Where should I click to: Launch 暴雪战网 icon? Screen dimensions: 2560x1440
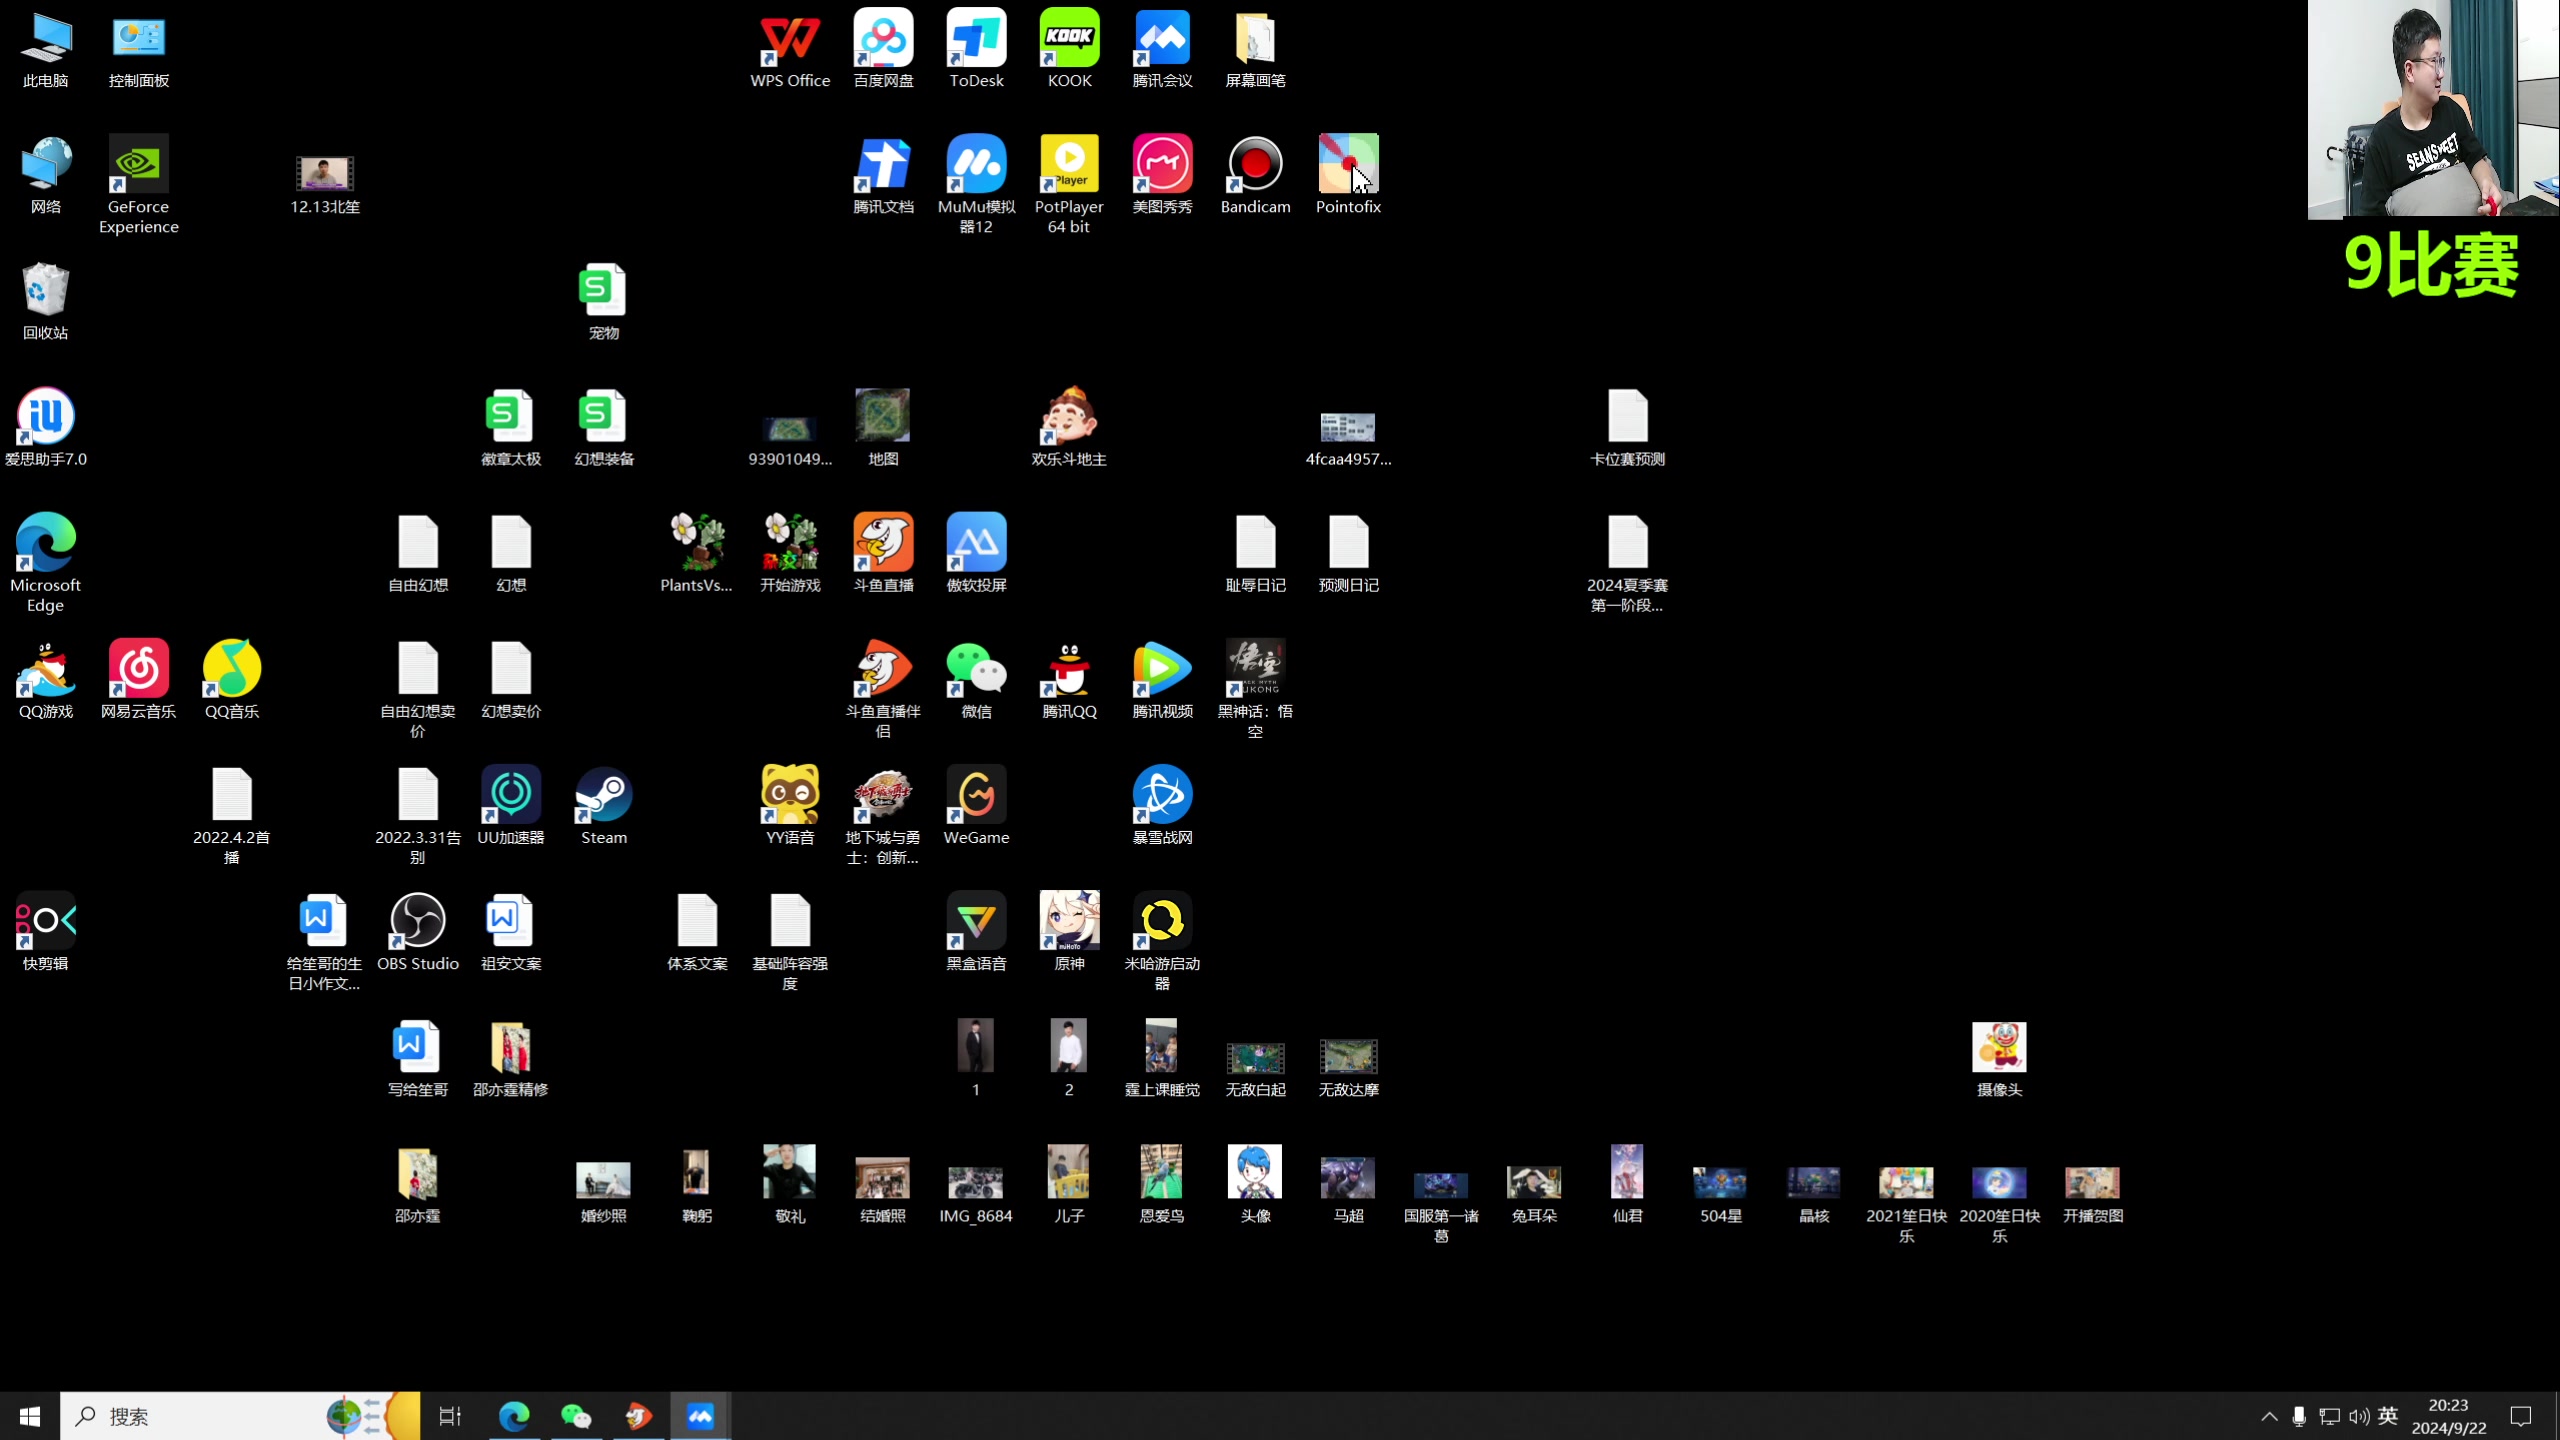tap(1162, 806)
